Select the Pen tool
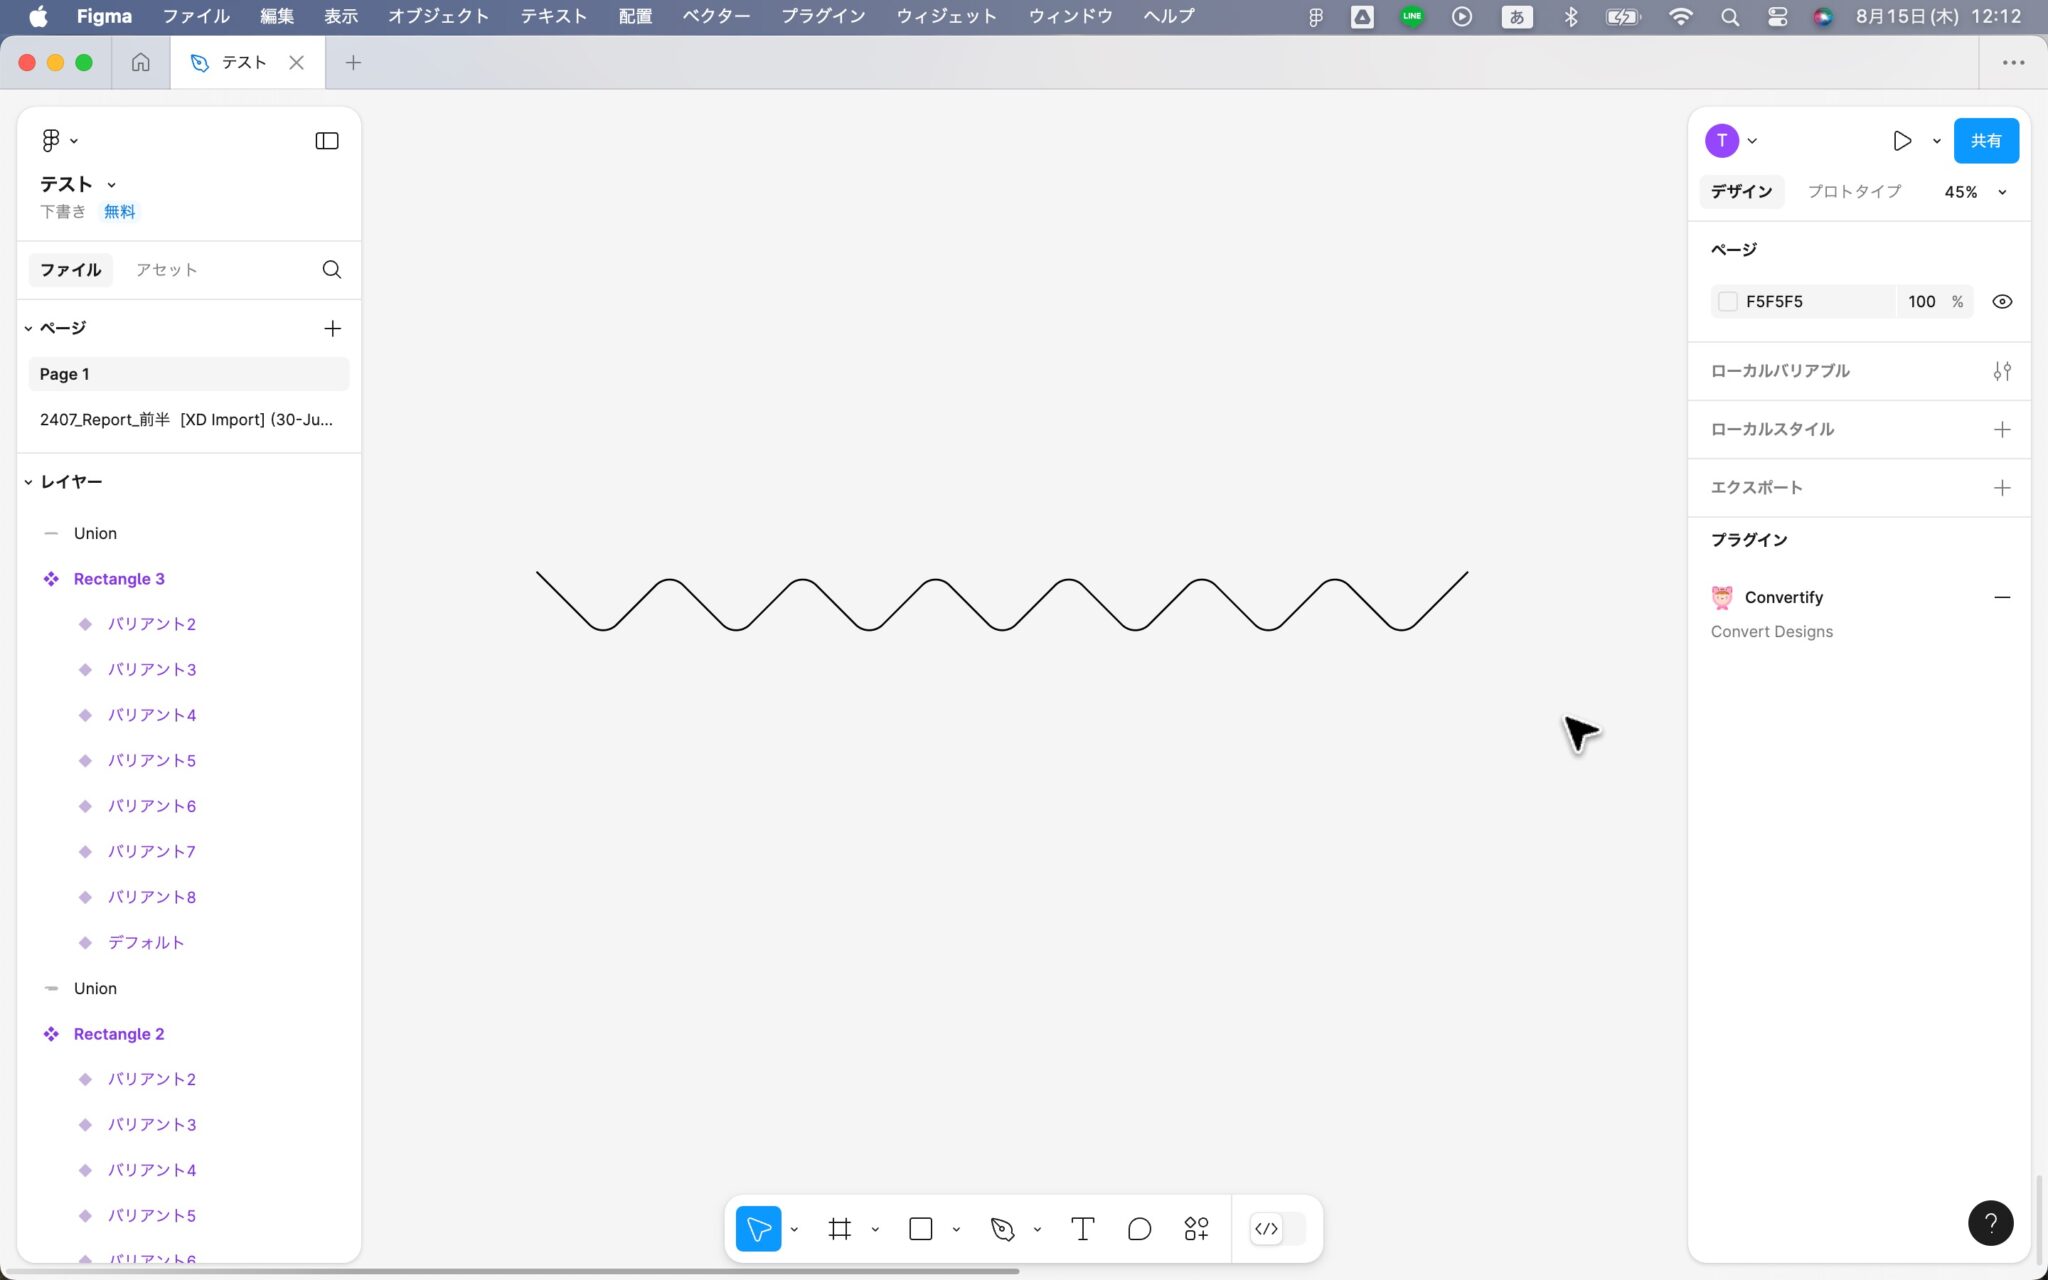This screenshot has width=2048, height=1280. click(x=1002, y=1228)
